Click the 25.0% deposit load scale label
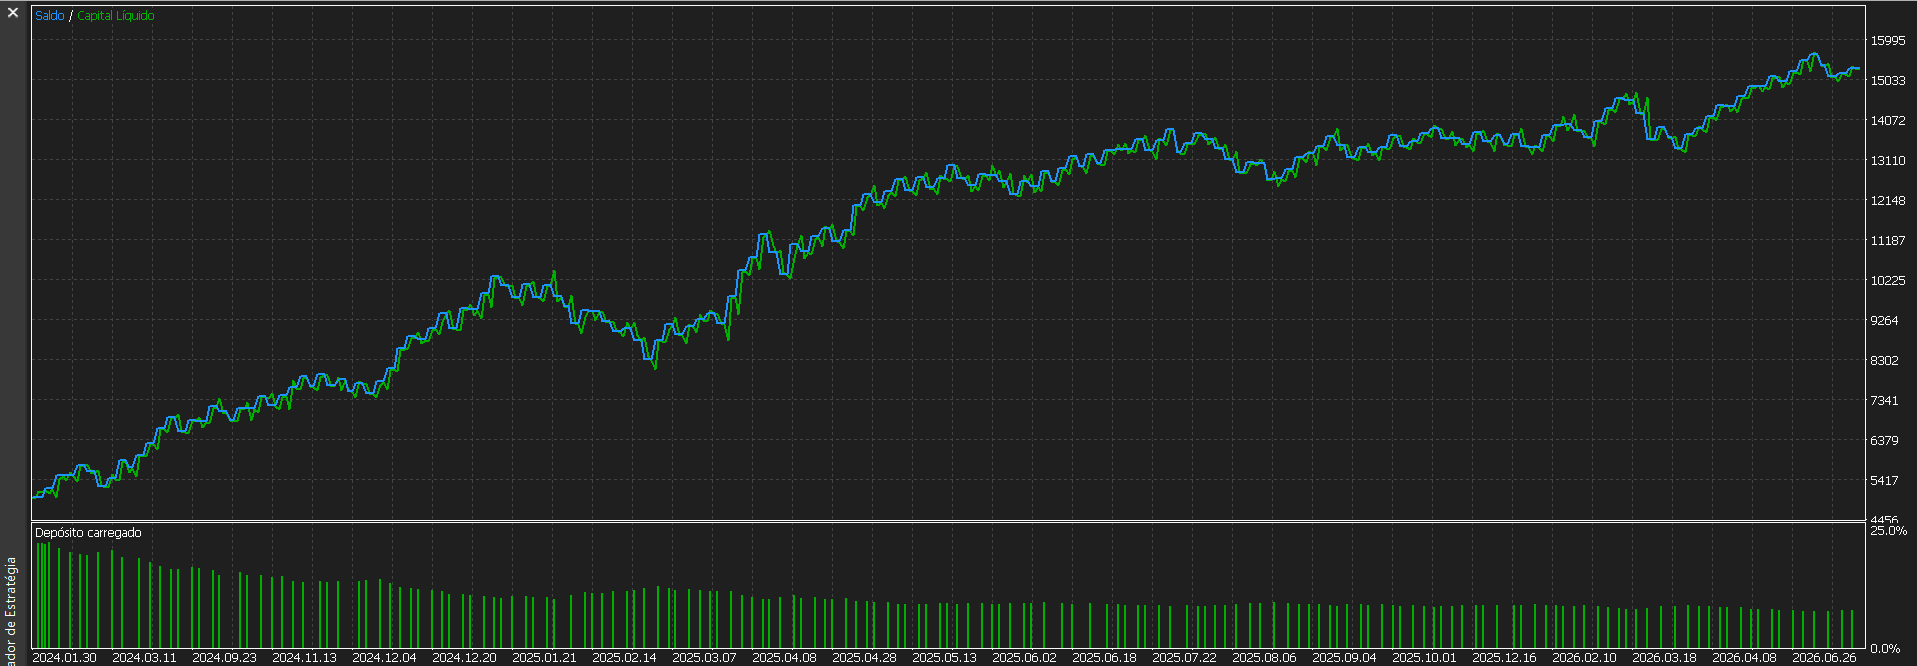Screen dimensions: 1917x666 (x=1889, y=531)
